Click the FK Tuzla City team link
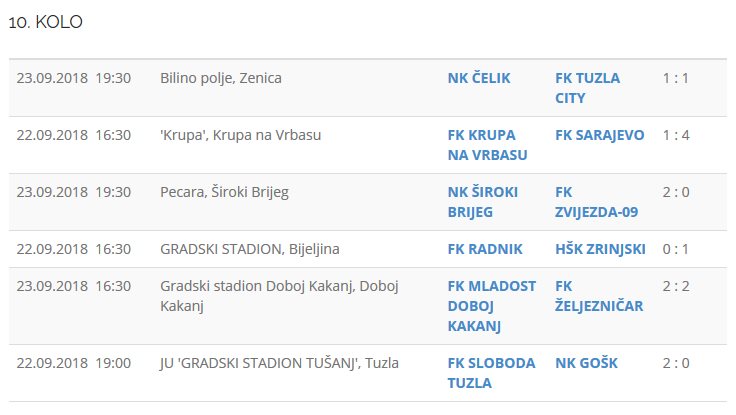 click(587, 88)
